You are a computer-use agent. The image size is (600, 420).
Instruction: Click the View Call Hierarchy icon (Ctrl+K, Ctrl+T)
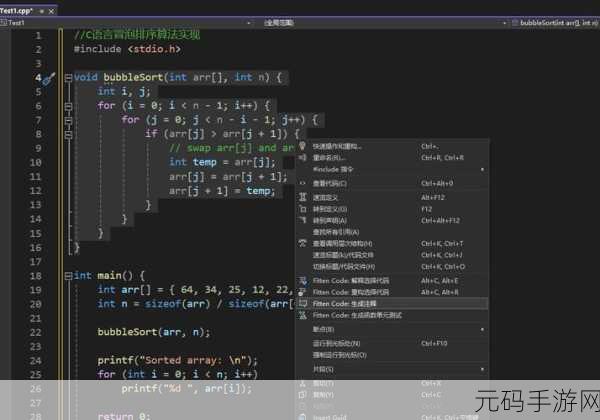[x=302, y=243]
